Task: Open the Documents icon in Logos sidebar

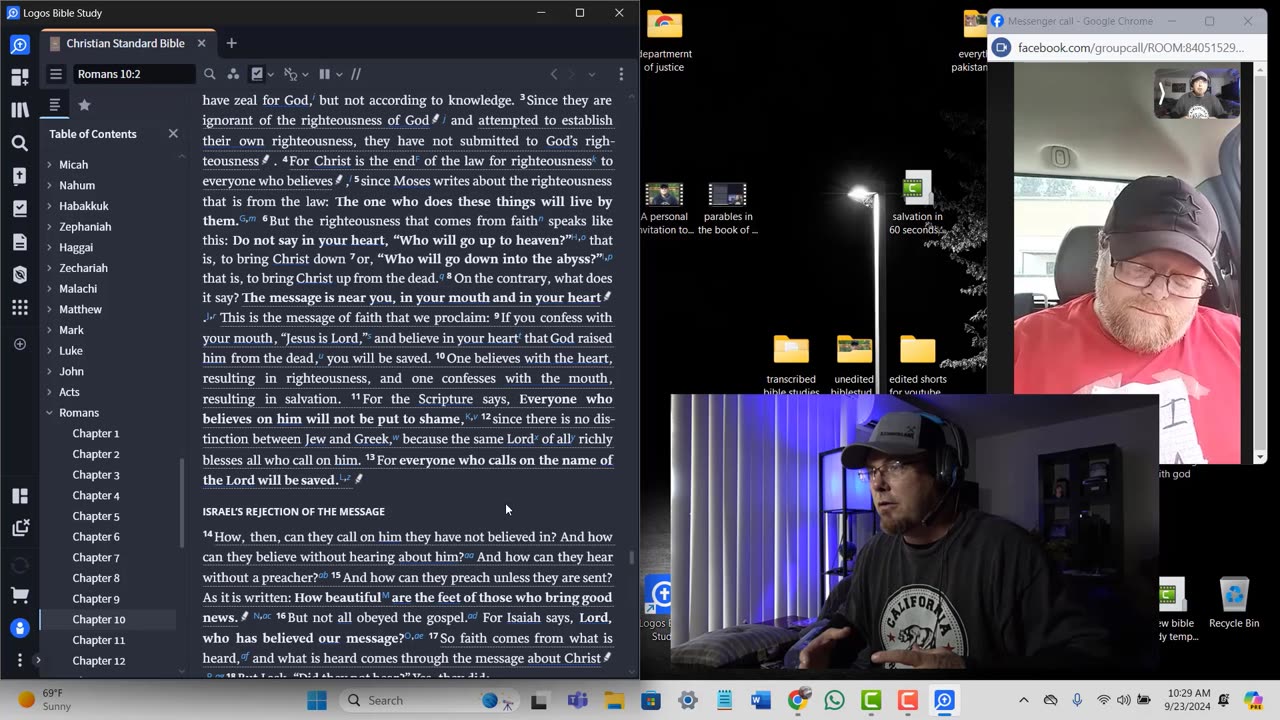Action: [x=19, y=242]
